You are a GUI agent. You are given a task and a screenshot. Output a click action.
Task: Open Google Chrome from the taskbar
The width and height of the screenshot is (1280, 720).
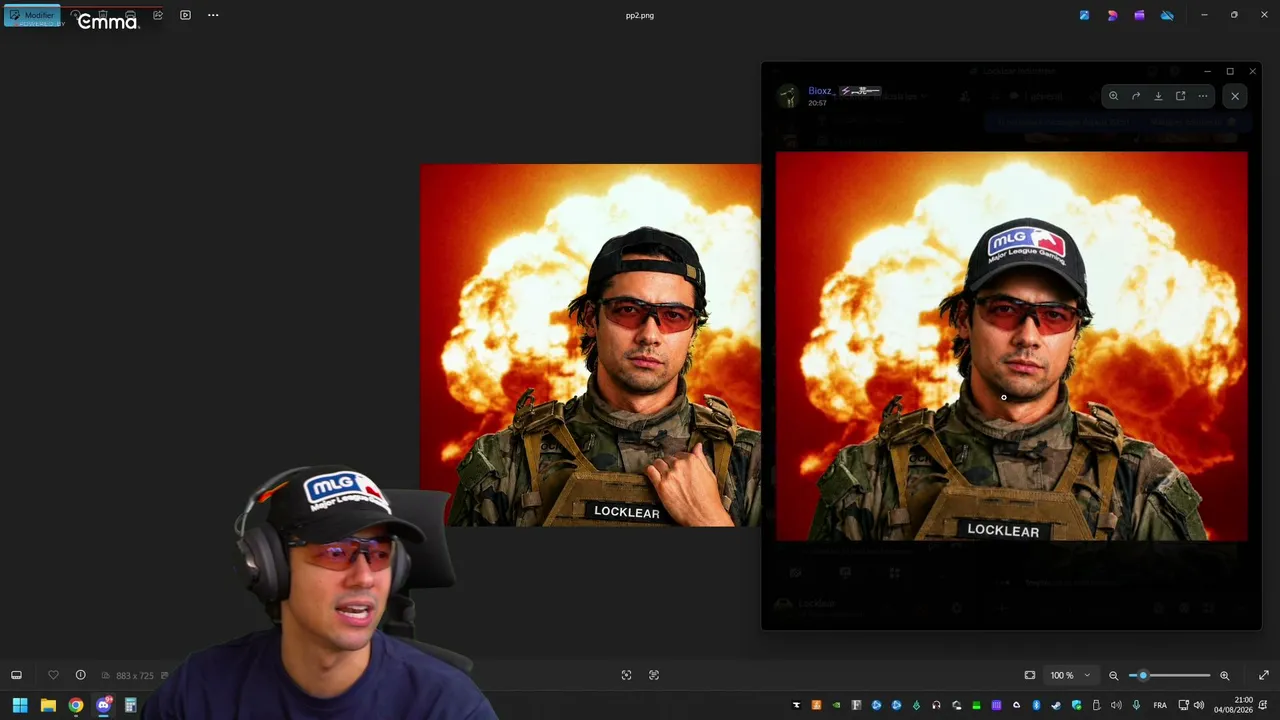76,705
